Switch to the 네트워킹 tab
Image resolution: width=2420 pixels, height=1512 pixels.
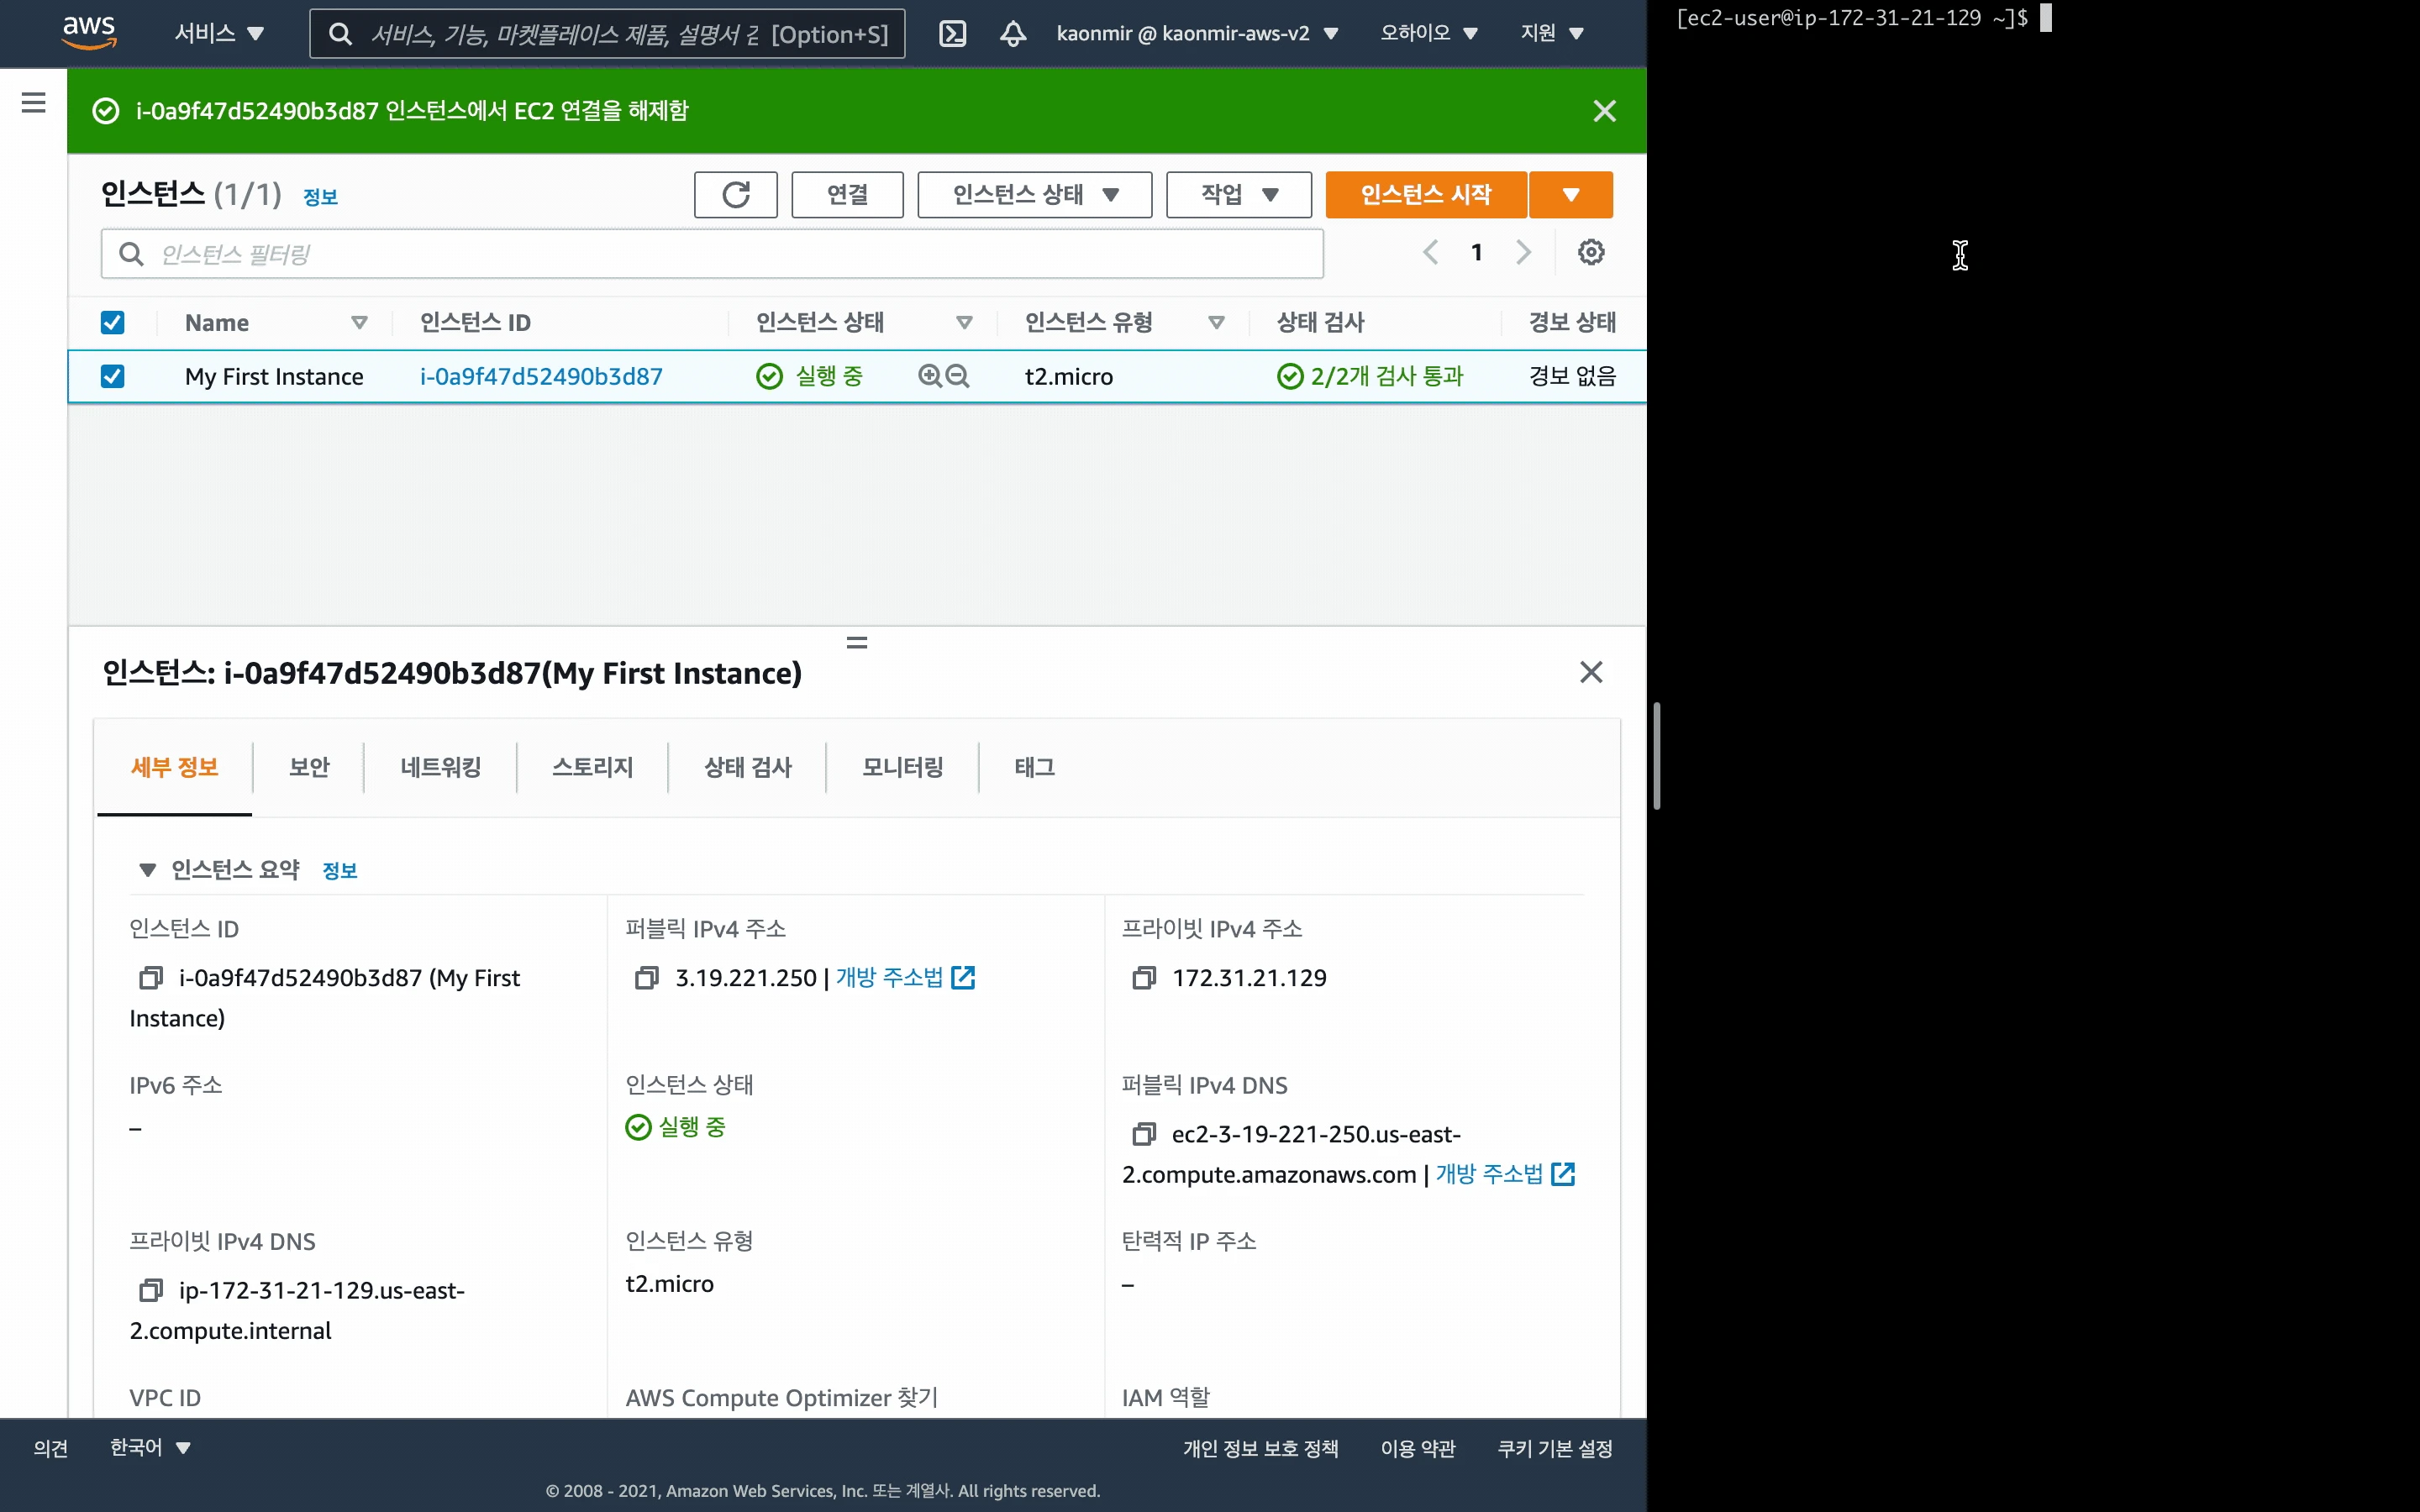click(441, 767)
